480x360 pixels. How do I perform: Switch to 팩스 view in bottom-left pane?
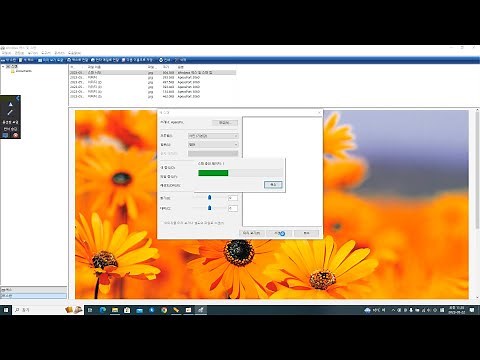(33, 290)
